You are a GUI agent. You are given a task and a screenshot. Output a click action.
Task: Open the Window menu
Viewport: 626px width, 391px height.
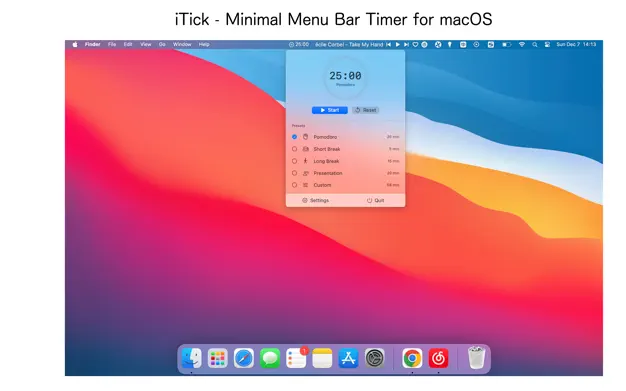(182, 44)
